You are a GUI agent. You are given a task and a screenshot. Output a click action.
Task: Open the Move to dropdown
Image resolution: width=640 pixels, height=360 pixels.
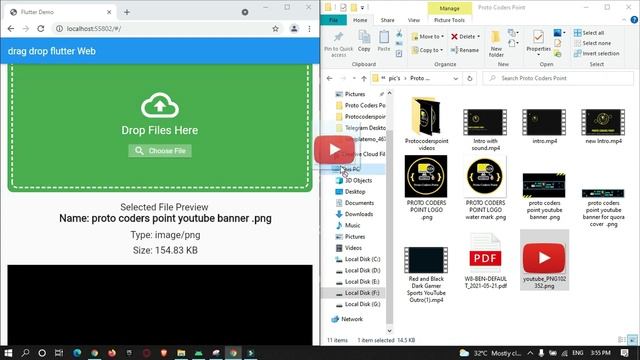pos(428,36)
